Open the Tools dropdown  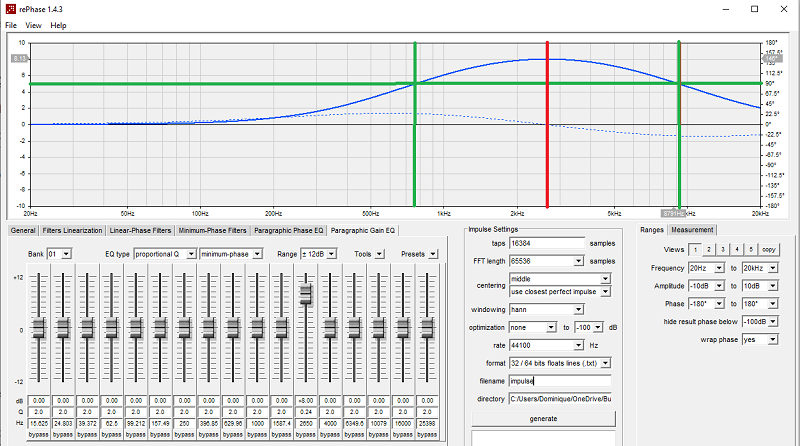tap(380, 254)
